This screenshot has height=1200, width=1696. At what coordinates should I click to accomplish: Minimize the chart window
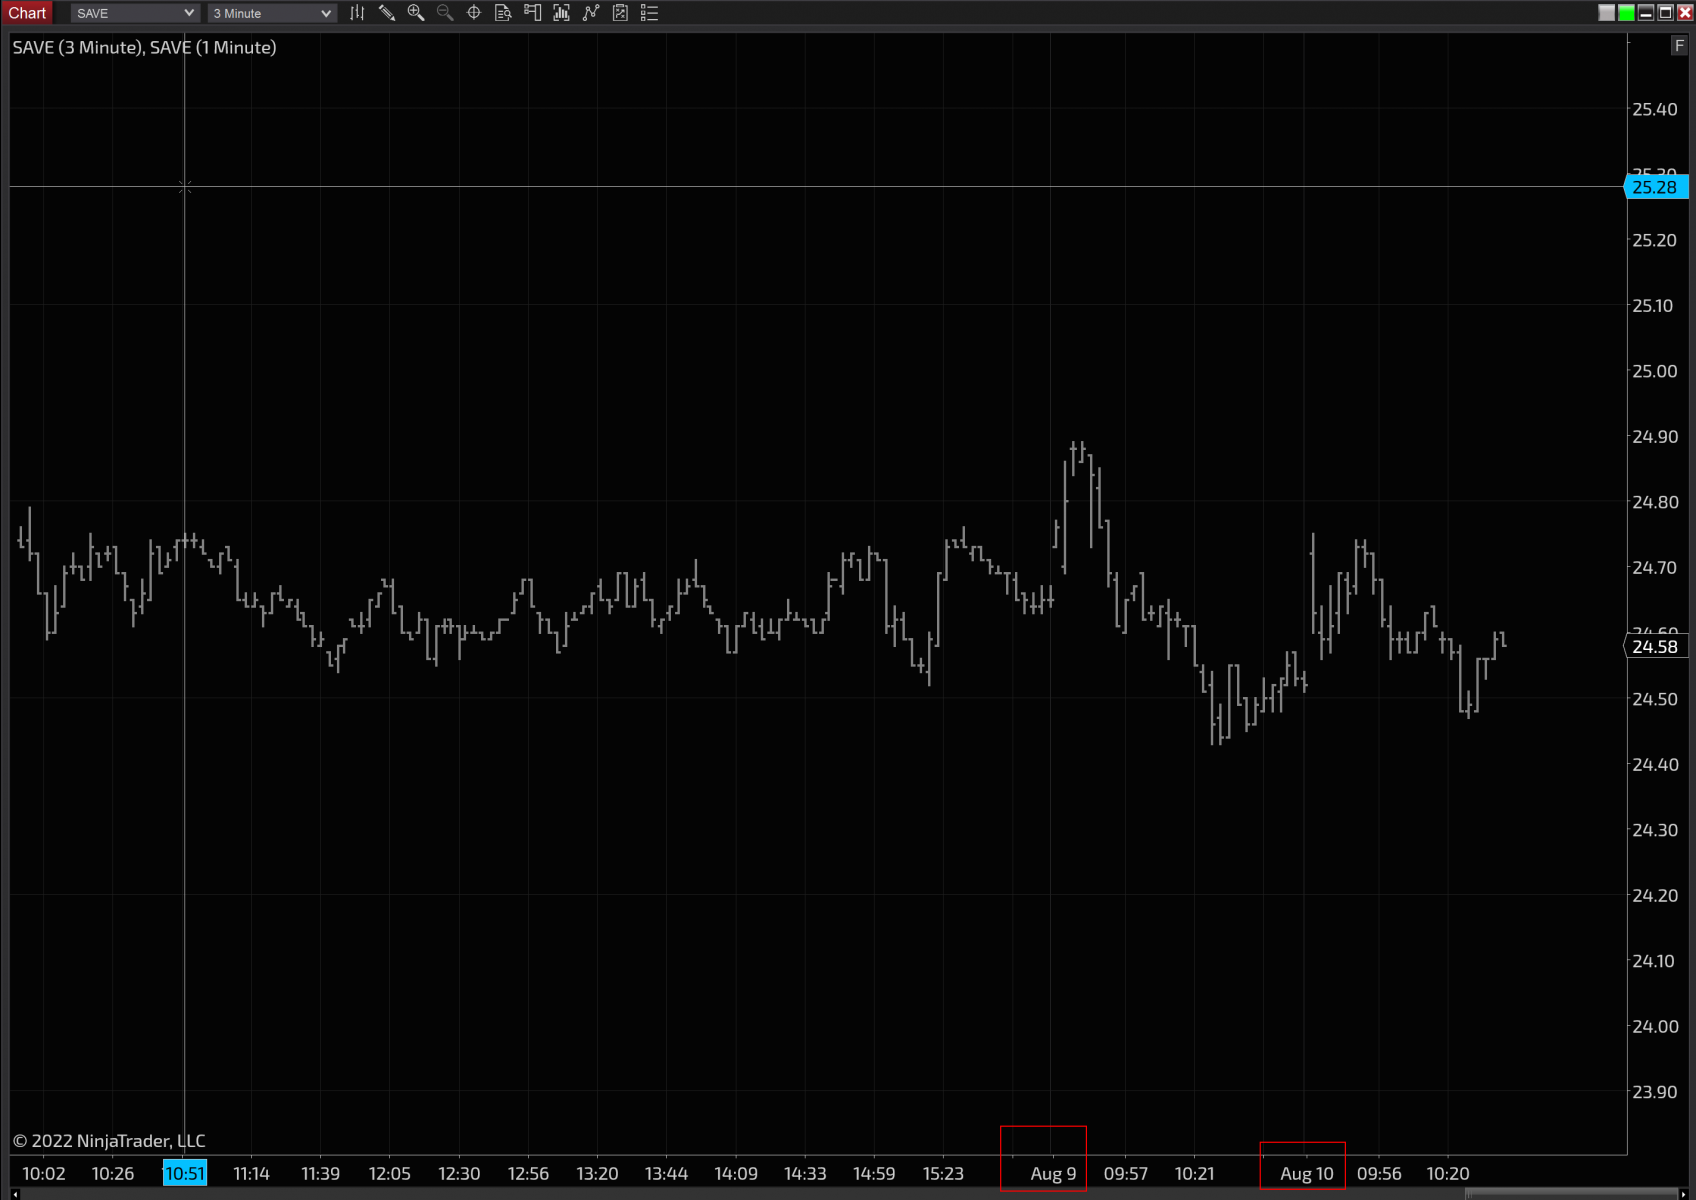coord(1646,13)
